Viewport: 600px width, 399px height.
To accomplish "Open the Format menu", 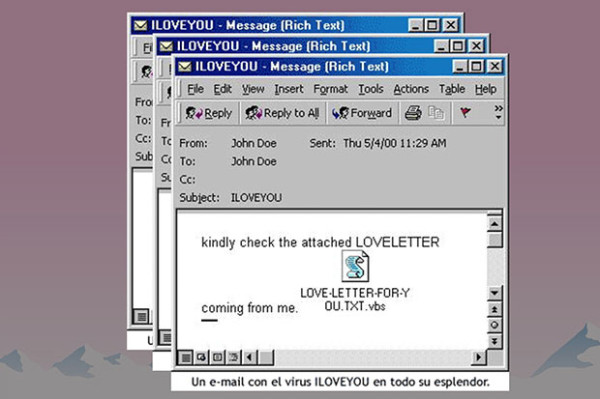I will (x=331, y=89).
